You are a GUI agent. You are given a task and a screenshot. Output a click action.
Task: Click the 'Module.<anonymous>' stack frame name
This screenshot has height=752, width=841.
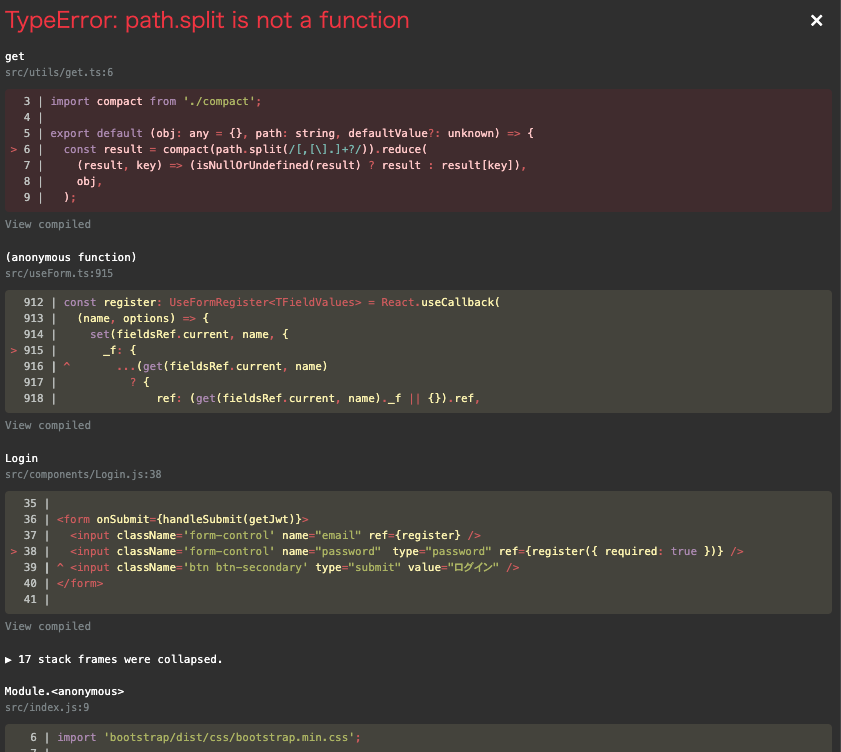pyautogui.click(x=64, y=691)
